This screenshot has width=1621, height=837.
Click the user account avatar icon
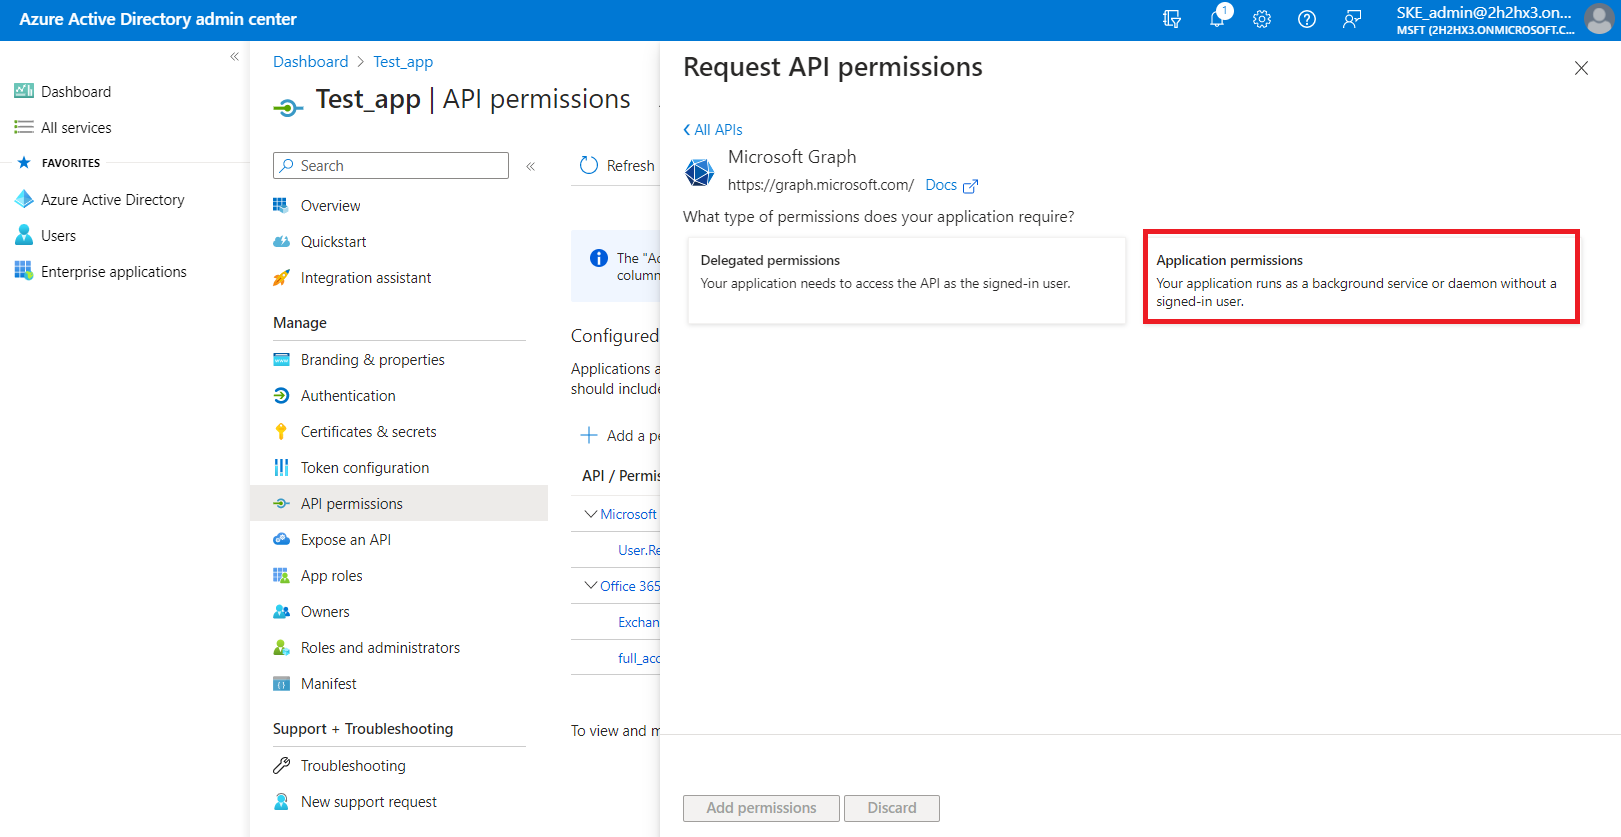pos(1598,19)
